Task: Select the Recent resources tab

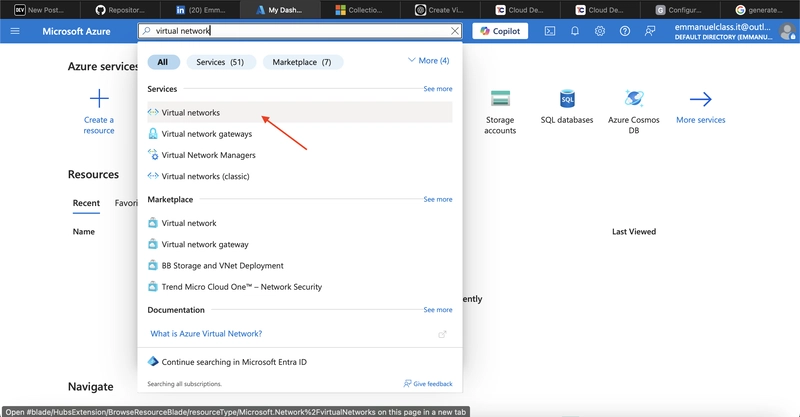Action: pos(86,203)
